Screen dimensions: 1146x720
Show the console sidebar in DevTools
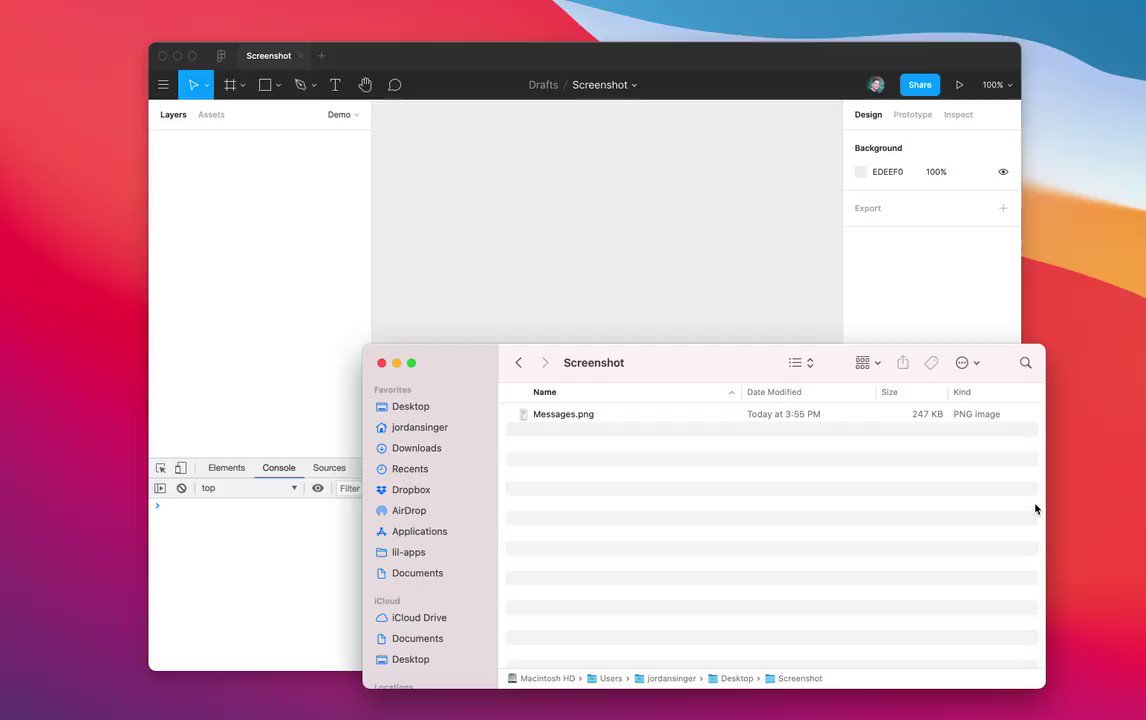(x=160, y=488)
